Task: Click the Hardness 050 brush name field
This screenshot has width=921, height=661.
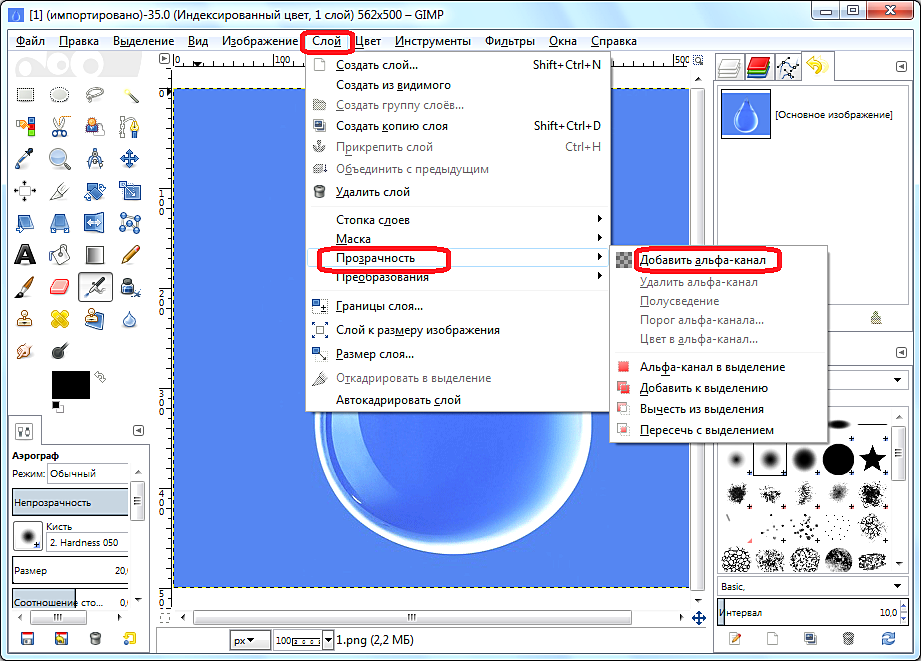Action: click(x=88, y=542)
